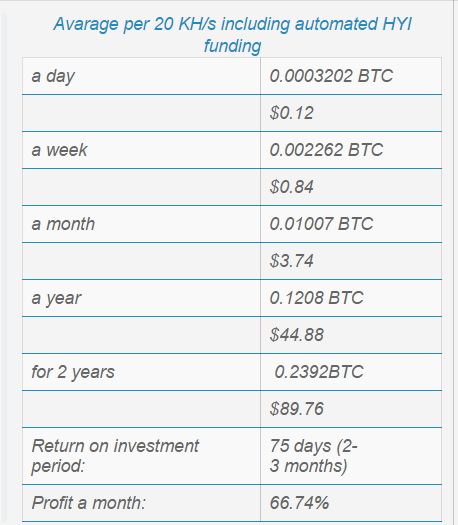This screenshot has width=458, height=525.
Task: Click the 0.0003202 BTC daily value
Action: (331, 76)
